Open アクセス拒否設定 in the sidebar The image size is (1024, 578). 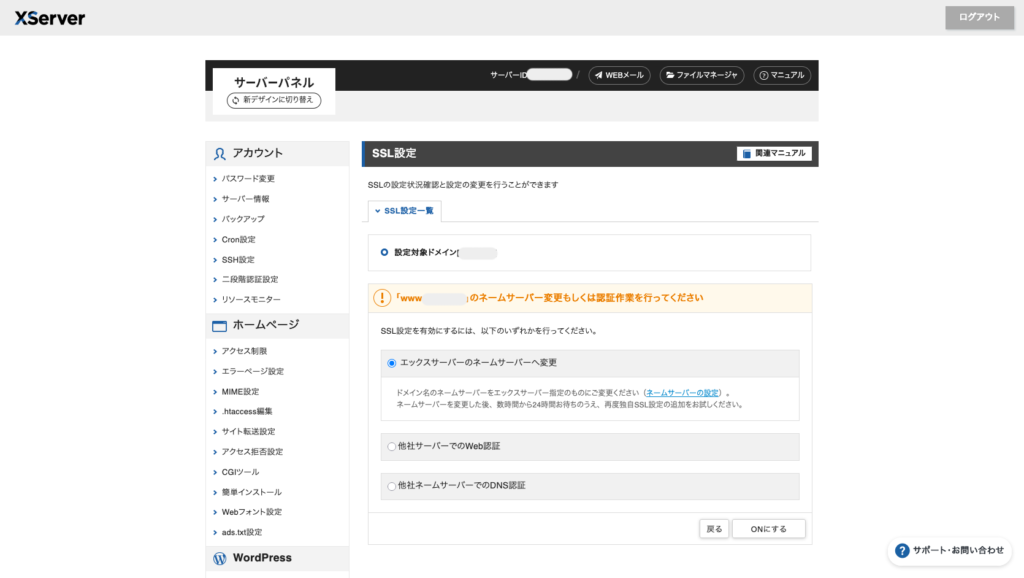pos(252,452)
